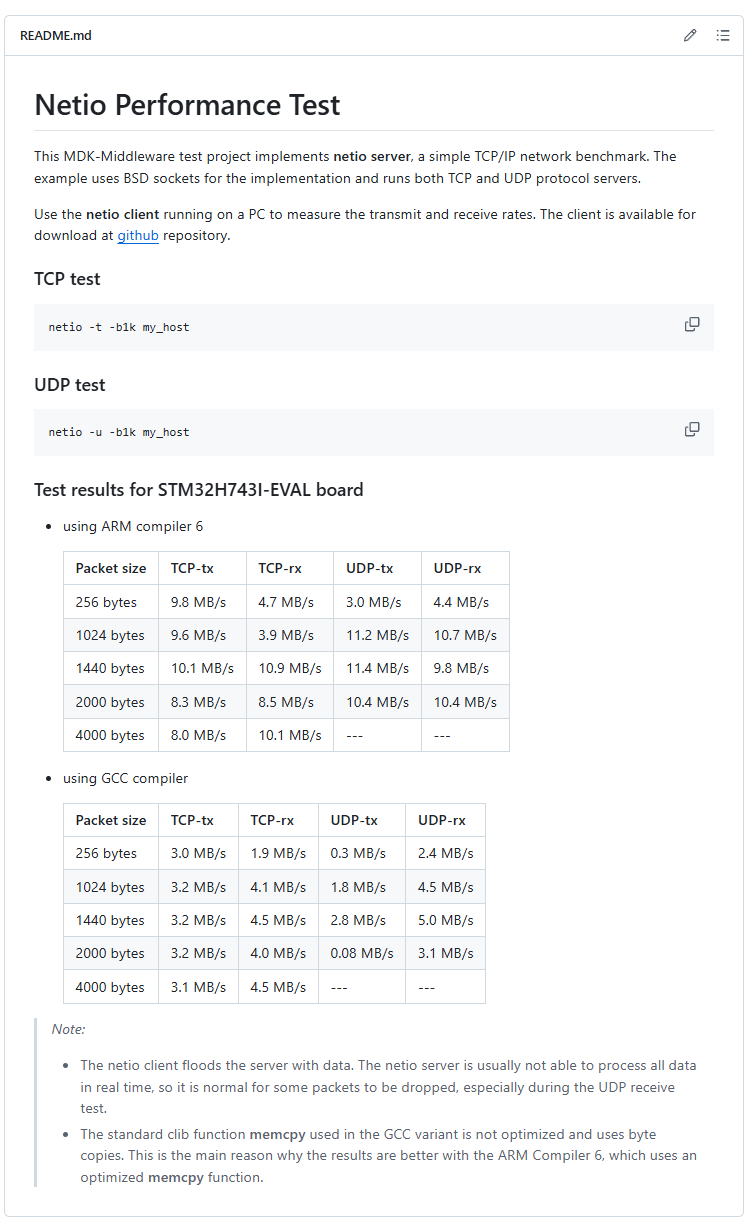Click the TCP test heading
Viewport: 754px width, 1227px height.
[x=67, y=279]
